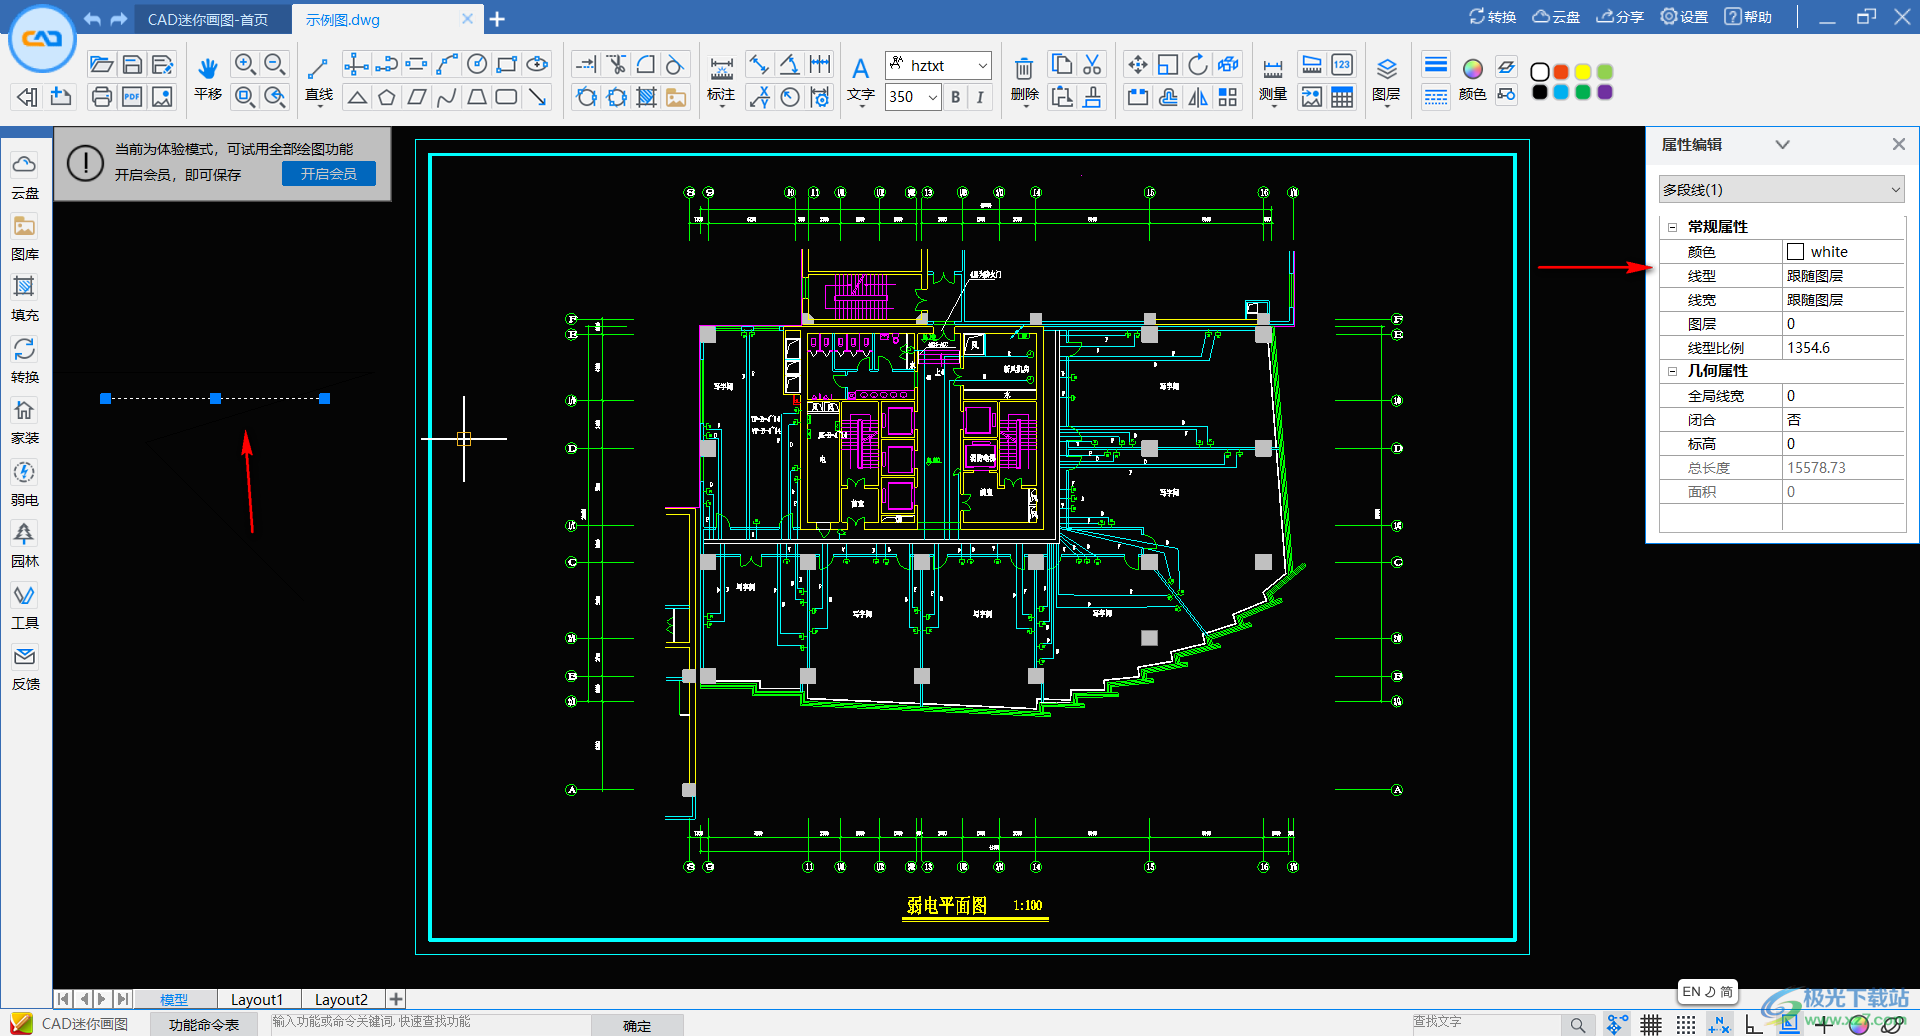This screenshot has height=1036, width=1920.
Task: Toggle dotted snap grid in status bar
Action: (1686, 1024)
